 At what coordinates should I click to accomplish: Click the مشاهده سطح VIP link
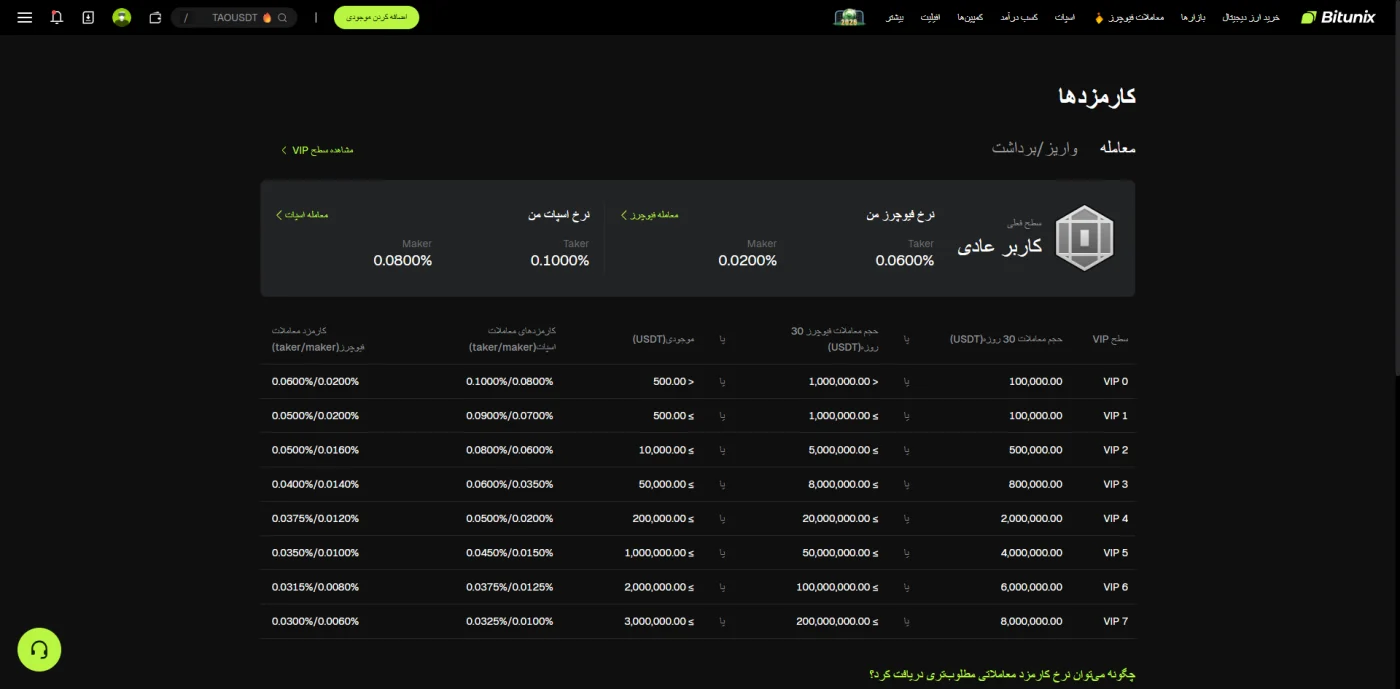317,150
